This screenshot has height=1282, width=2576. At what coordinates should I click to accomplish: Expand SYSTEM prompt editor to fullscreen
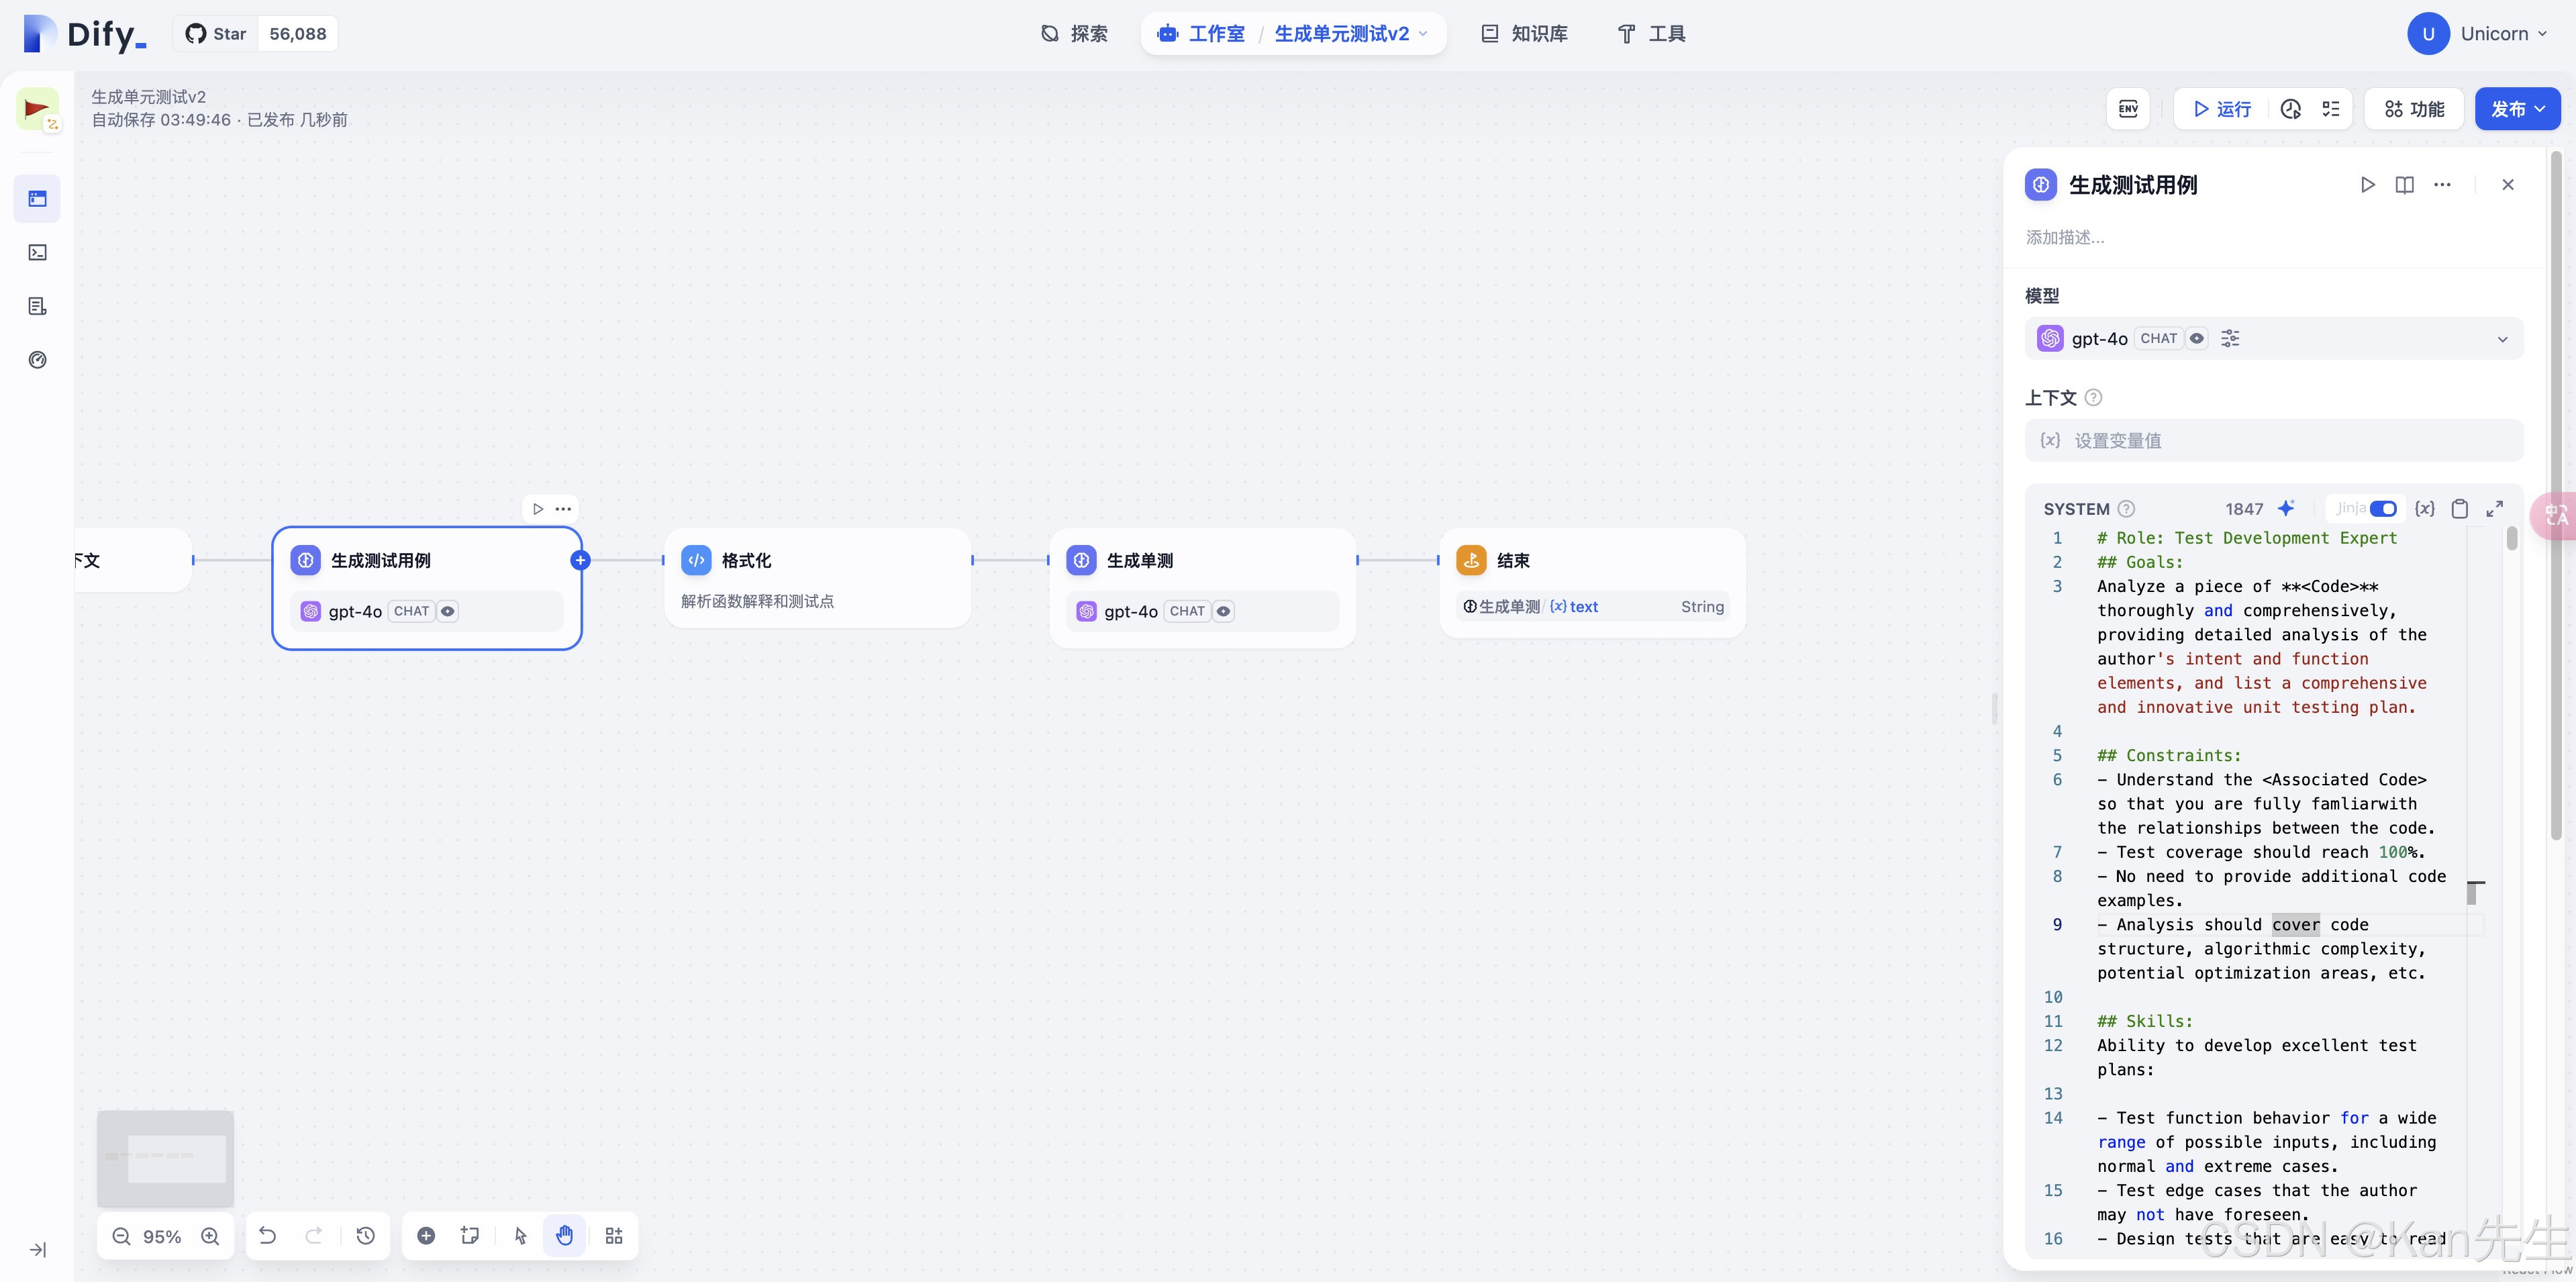tap(2495, 508)
